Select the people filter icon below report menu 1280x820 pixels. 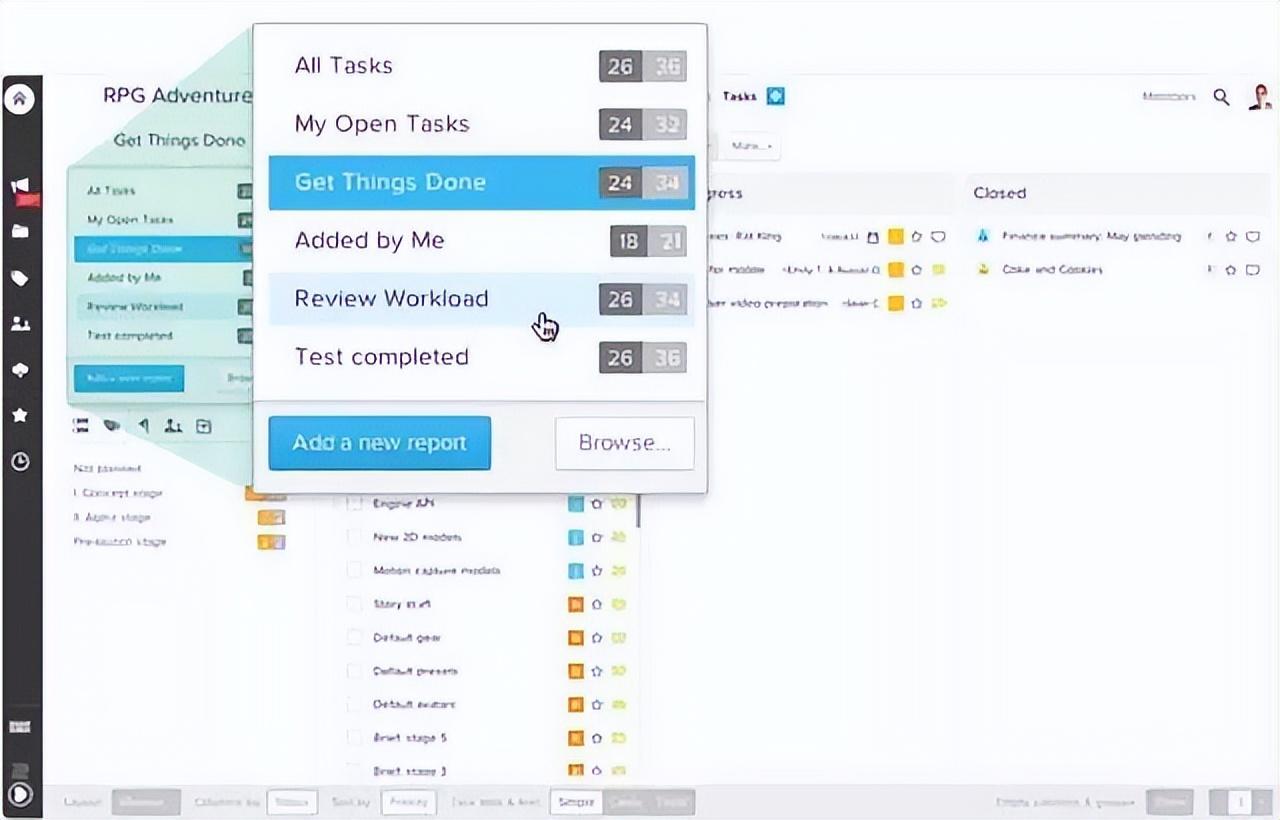pos(173,426)
